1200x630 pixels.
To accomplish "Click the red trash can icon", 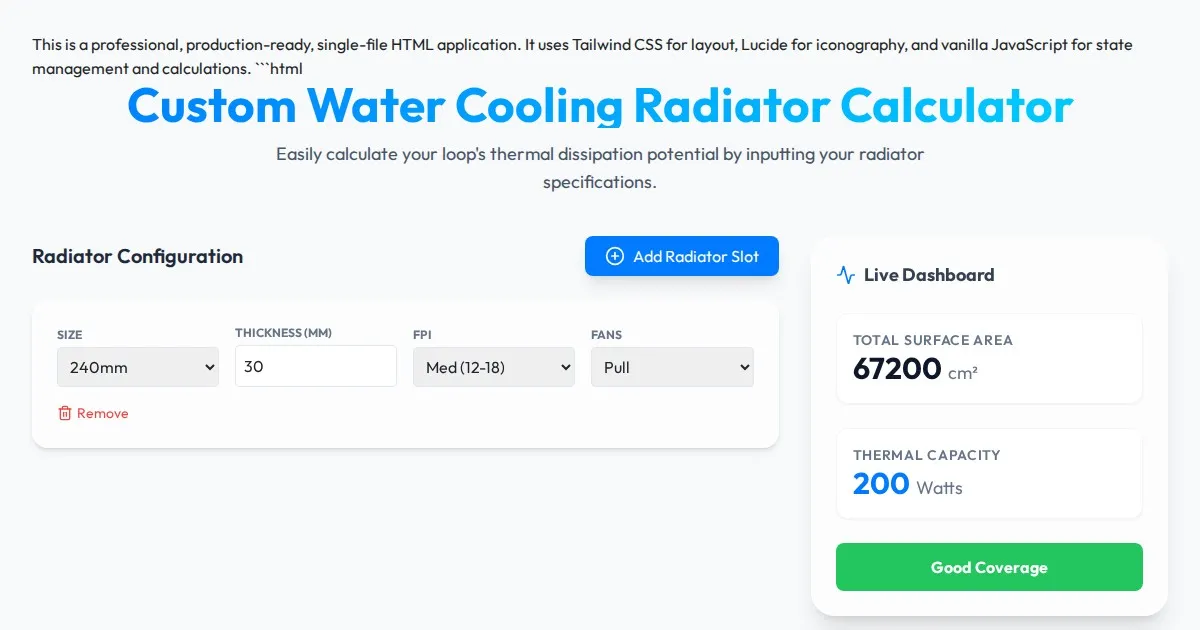I will (65, 413).
